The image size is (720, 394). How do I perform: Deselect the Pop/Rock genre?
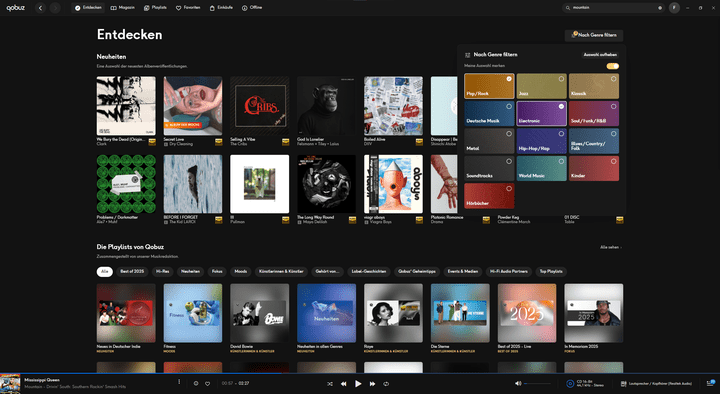click(489, 86)
